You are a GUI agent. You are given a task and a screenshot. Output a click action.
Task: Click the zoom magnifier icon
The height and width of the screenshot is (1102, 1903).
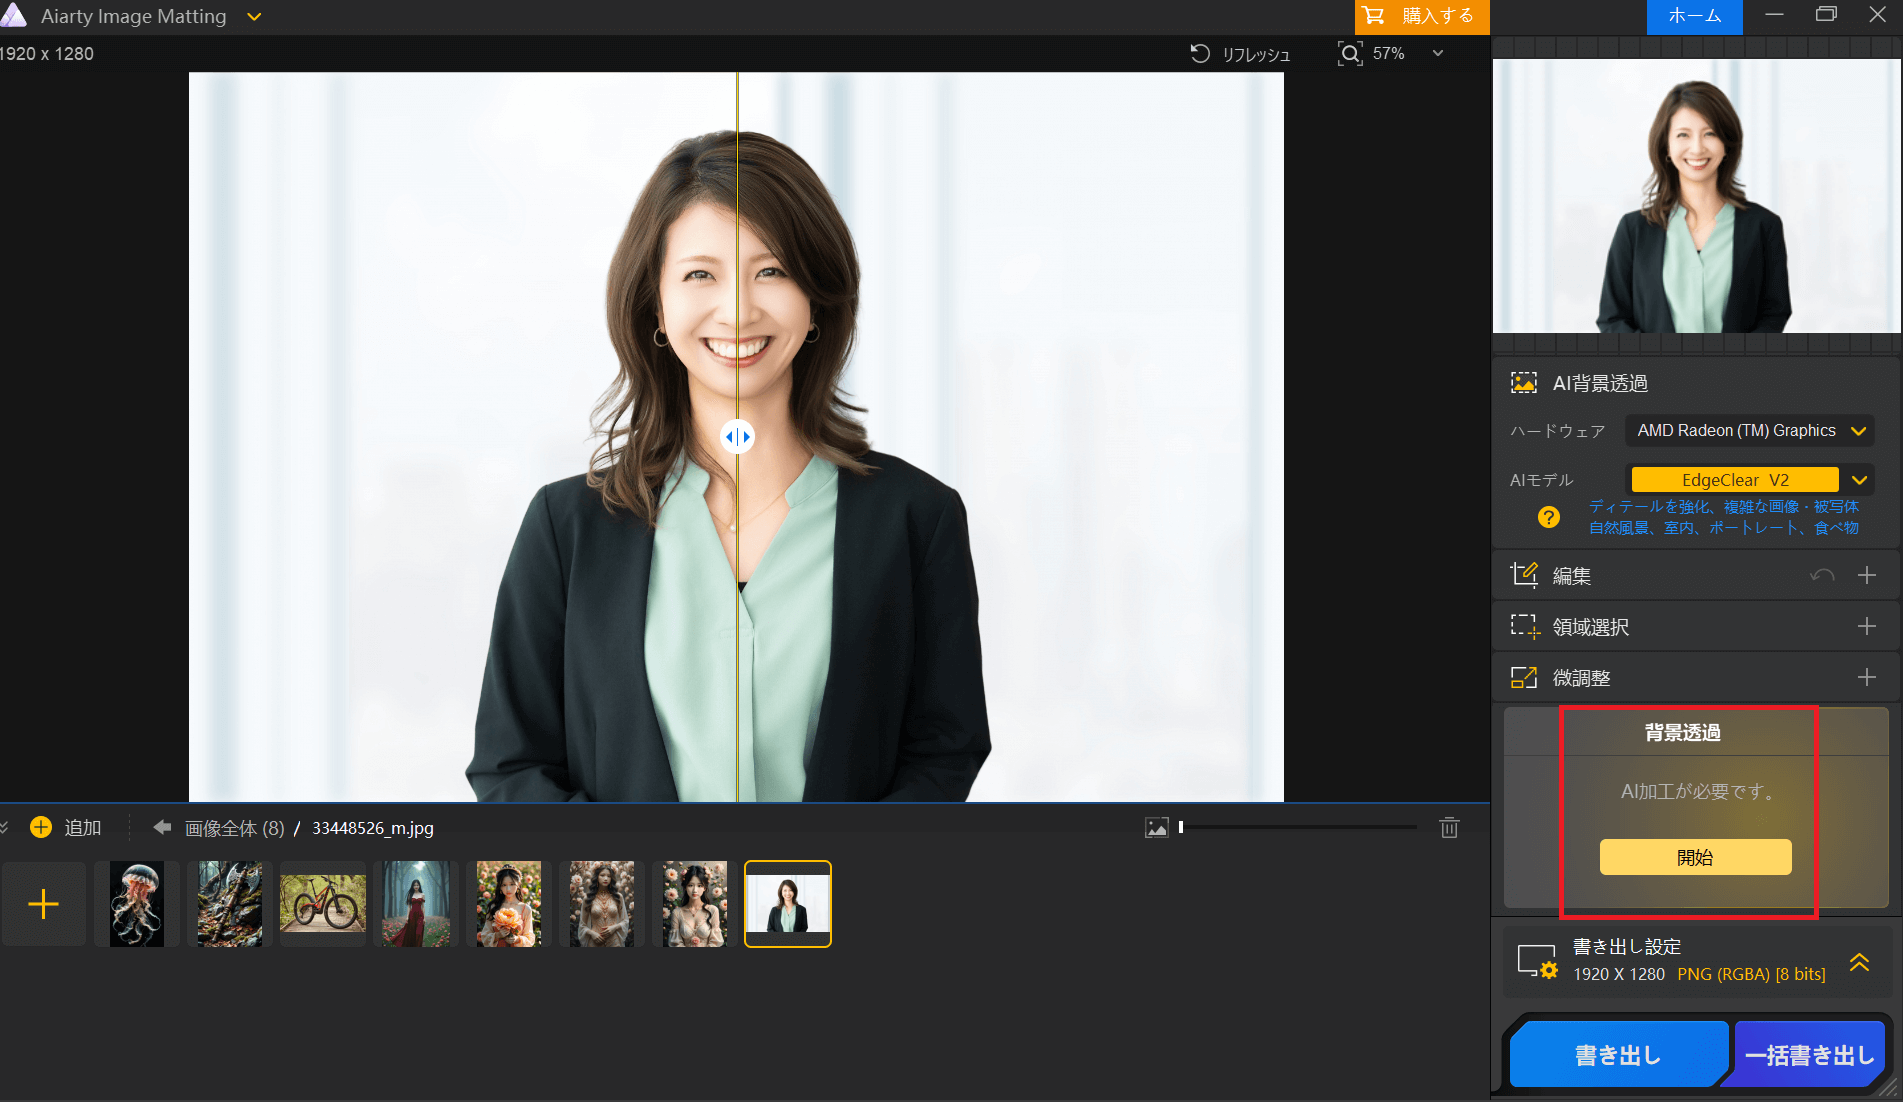point(1350,54)
